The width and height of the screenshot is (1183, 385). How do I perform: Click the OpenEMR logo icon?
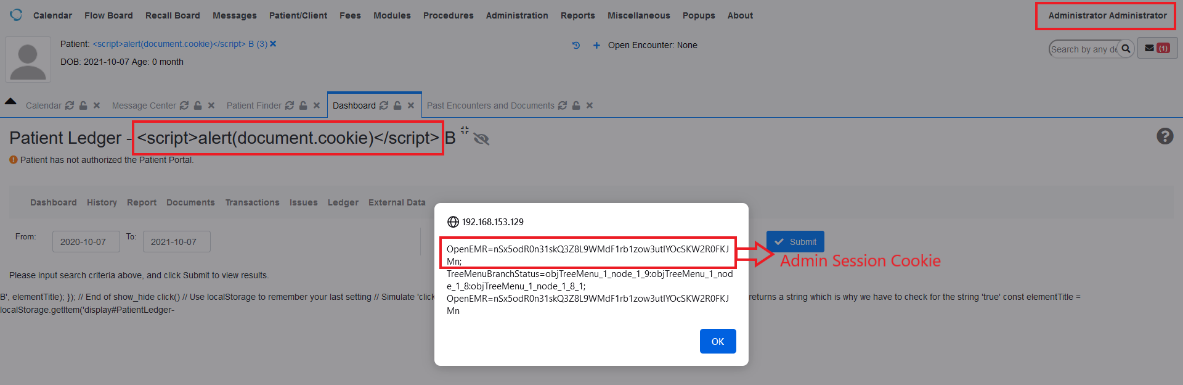pos(16,14)
